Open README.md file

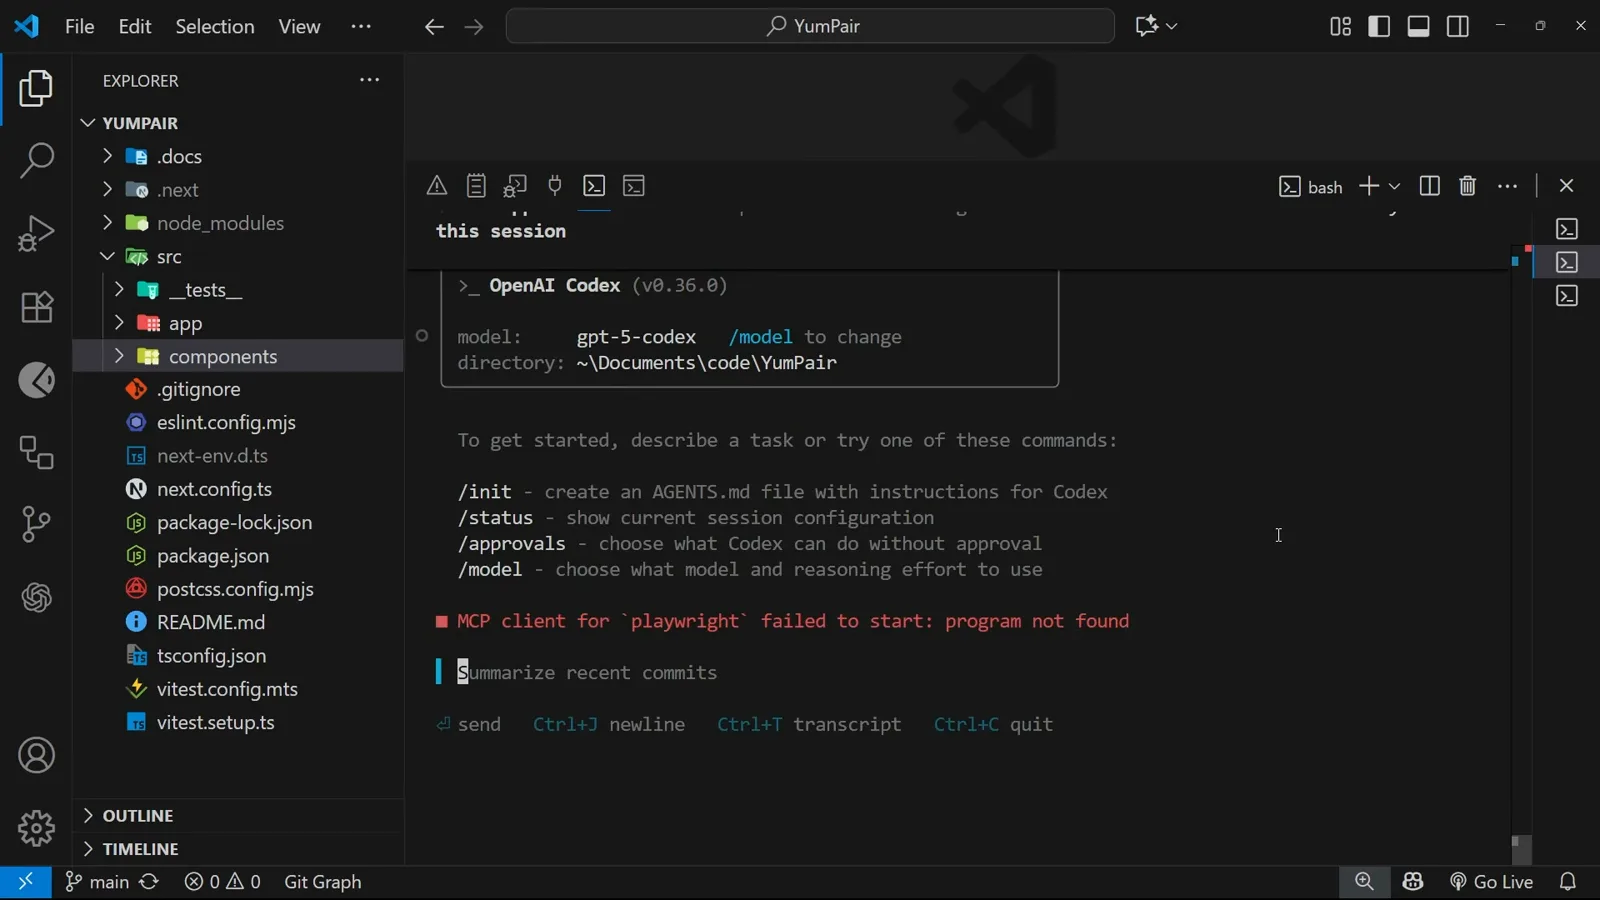coord(238,622)
